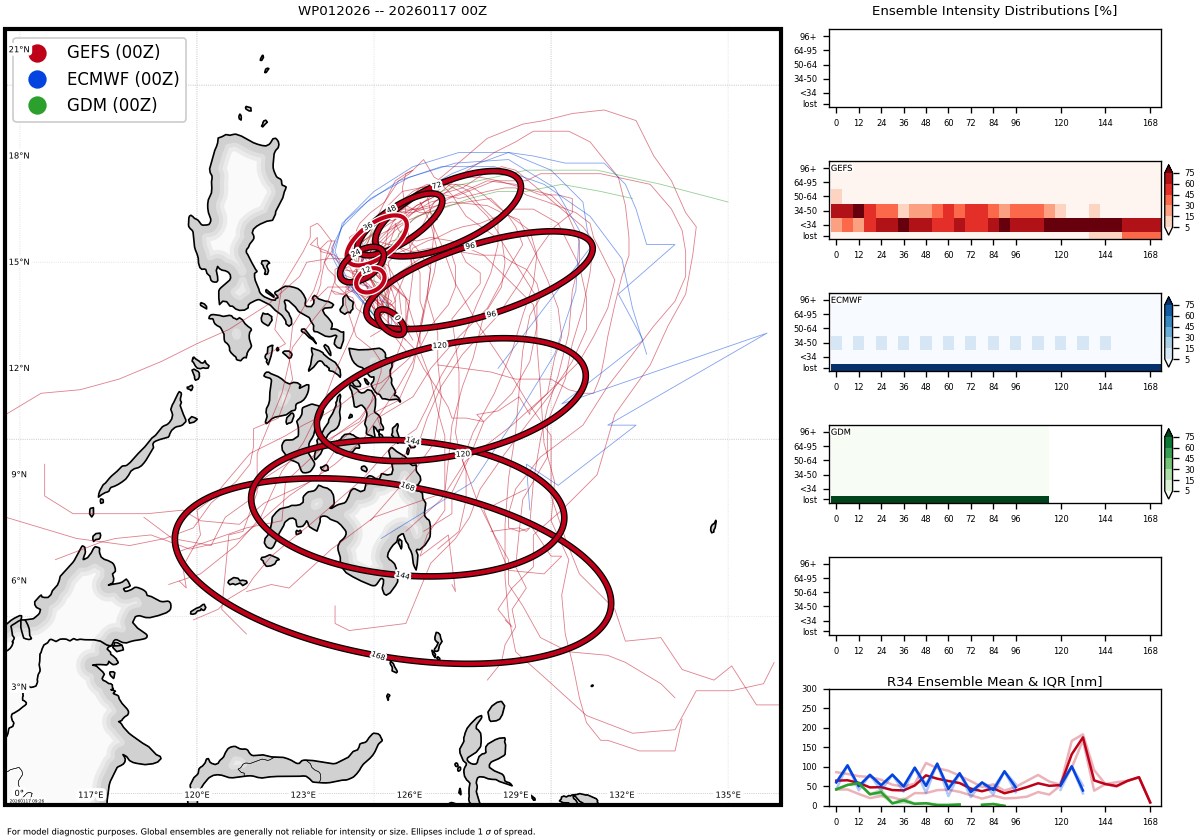
Task: Click the 132°E longitude label
Action: [x=622, y=795]
